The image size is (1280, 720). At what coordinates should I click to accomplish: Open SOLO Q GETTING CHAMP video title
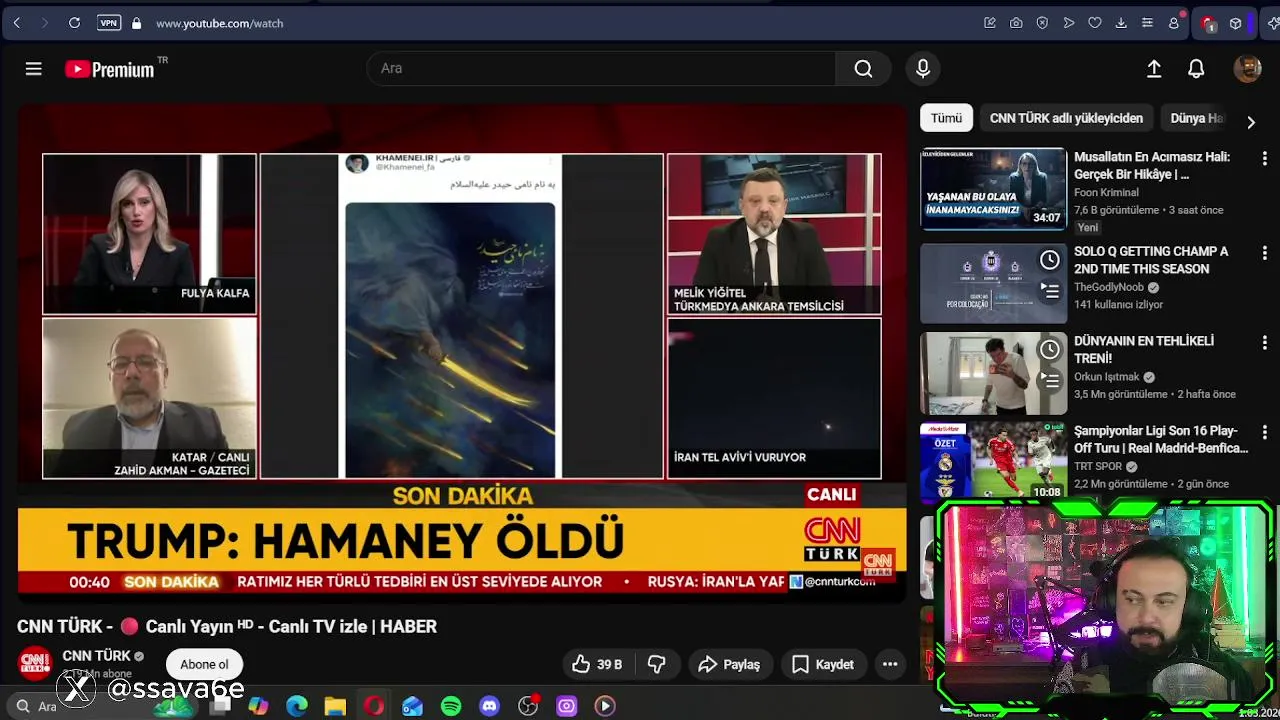coord(1151,260)
